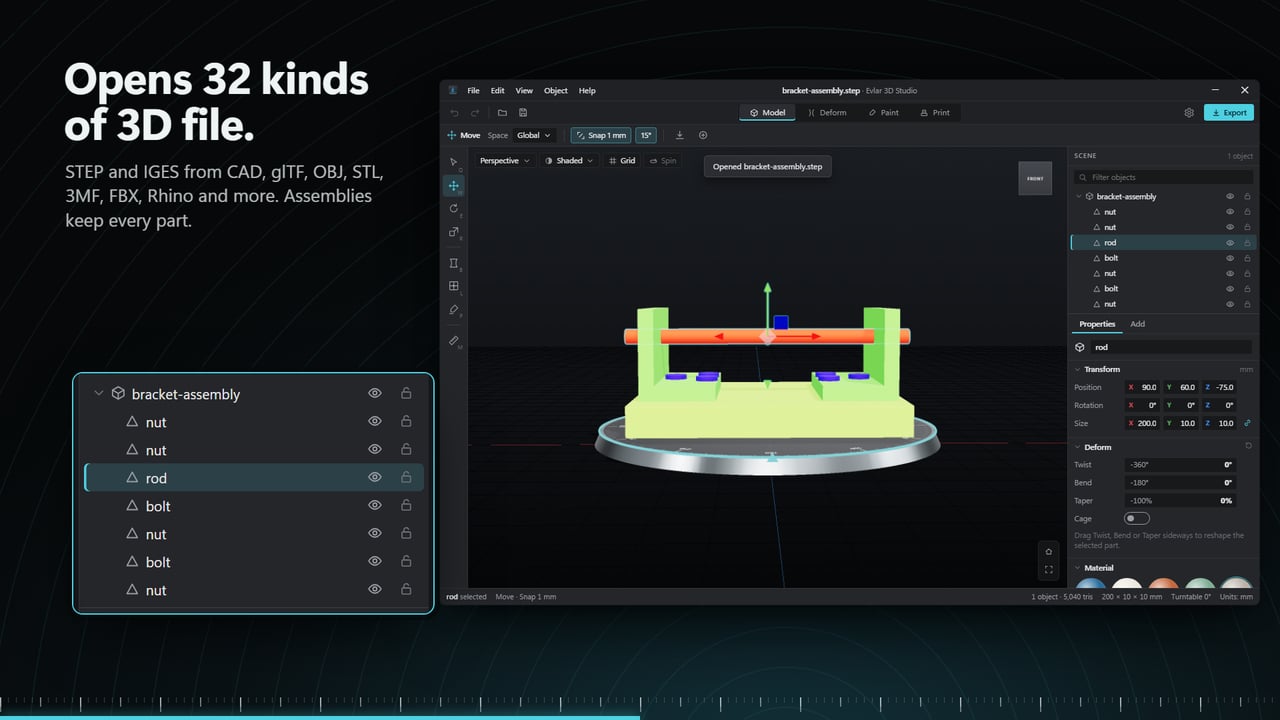Click the blue Z-axis gizmo square

(x=781, y=323)
